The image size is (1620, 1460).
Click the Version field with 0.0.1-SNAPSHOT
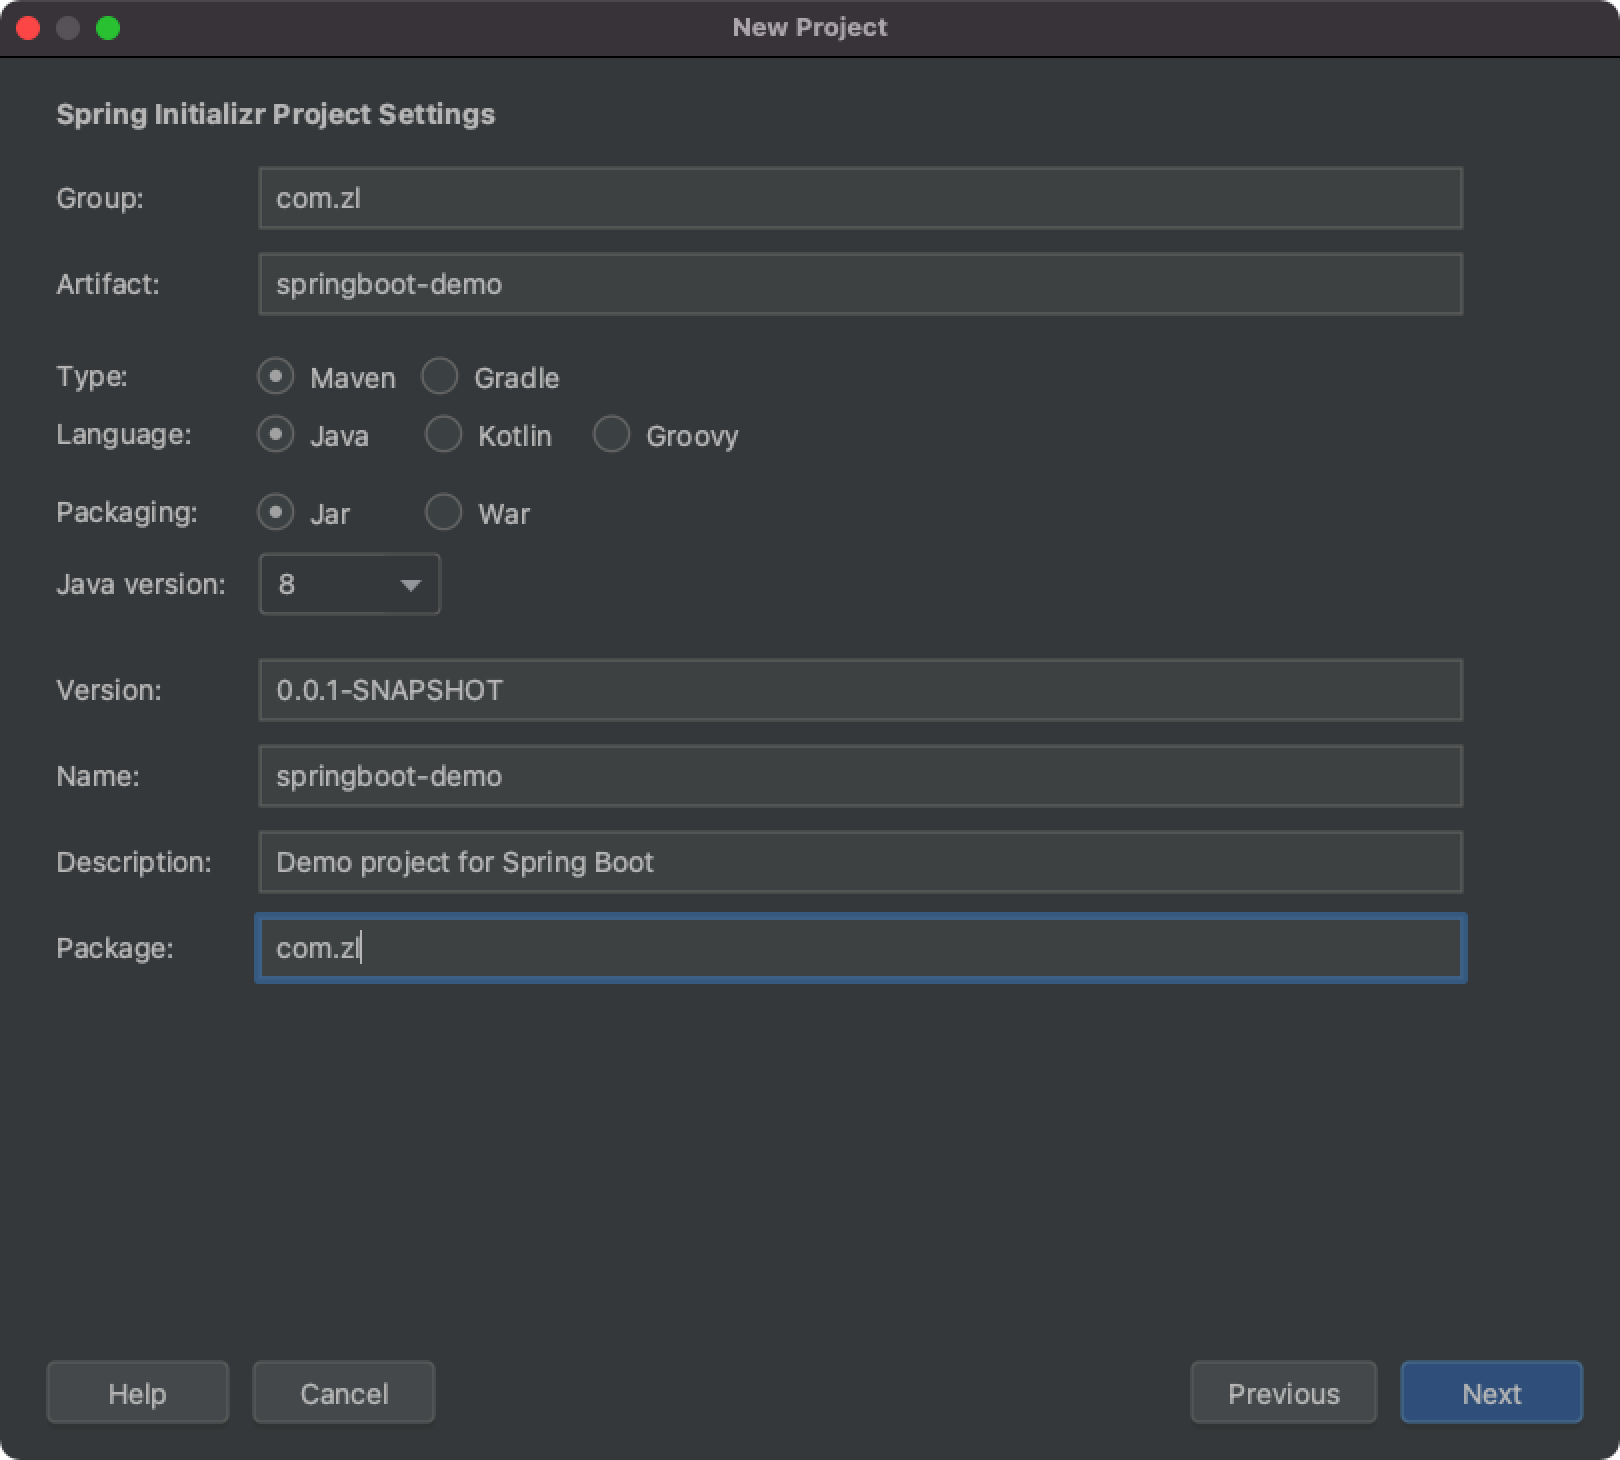[x=860, y=690]
